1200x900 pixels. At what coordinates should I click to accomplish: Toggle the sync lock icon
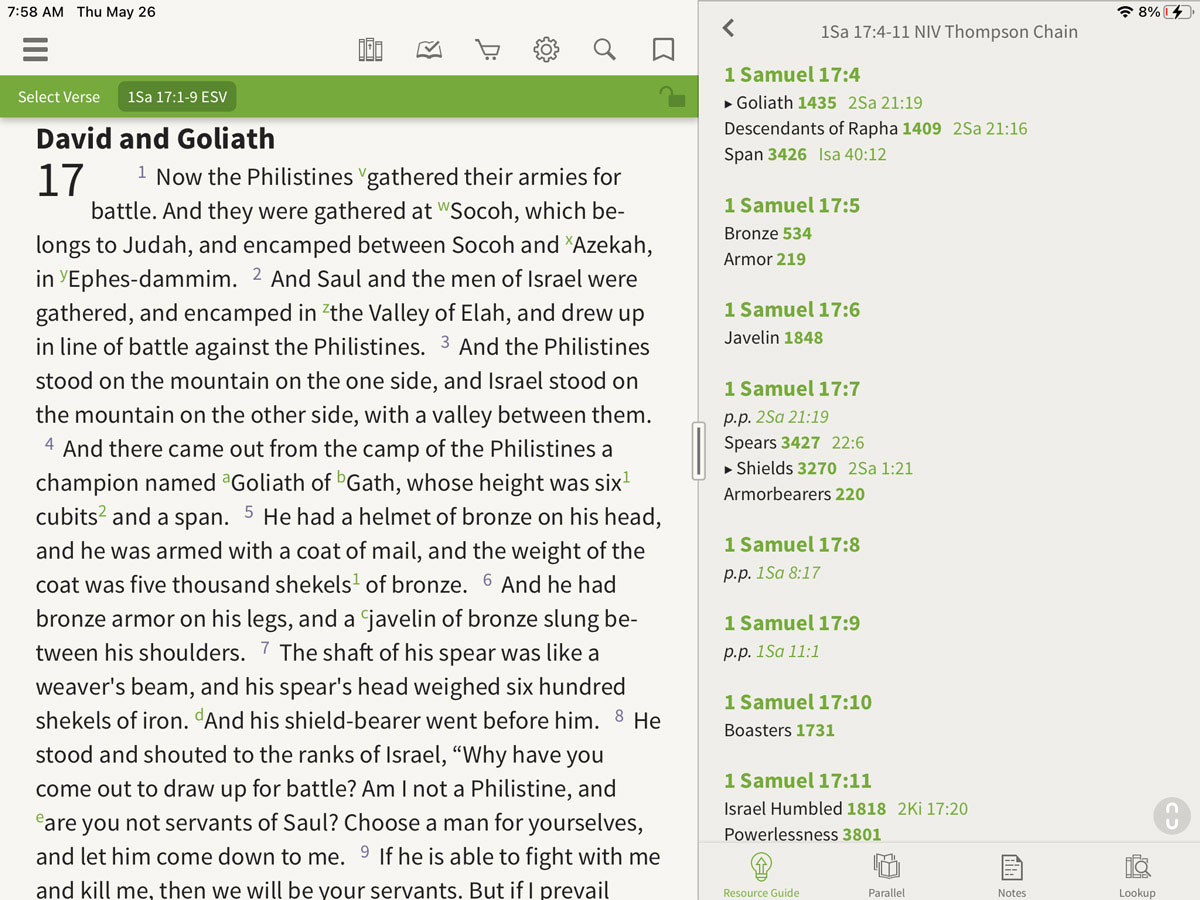pyautogui.click(x=672, y=97)
